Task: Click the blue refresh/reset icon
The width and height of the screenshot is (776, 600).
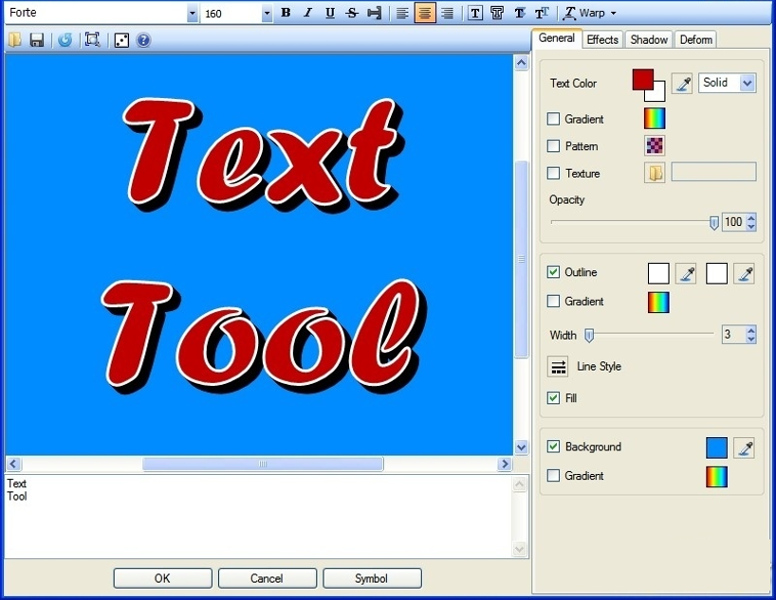Action: click(65, 40)
